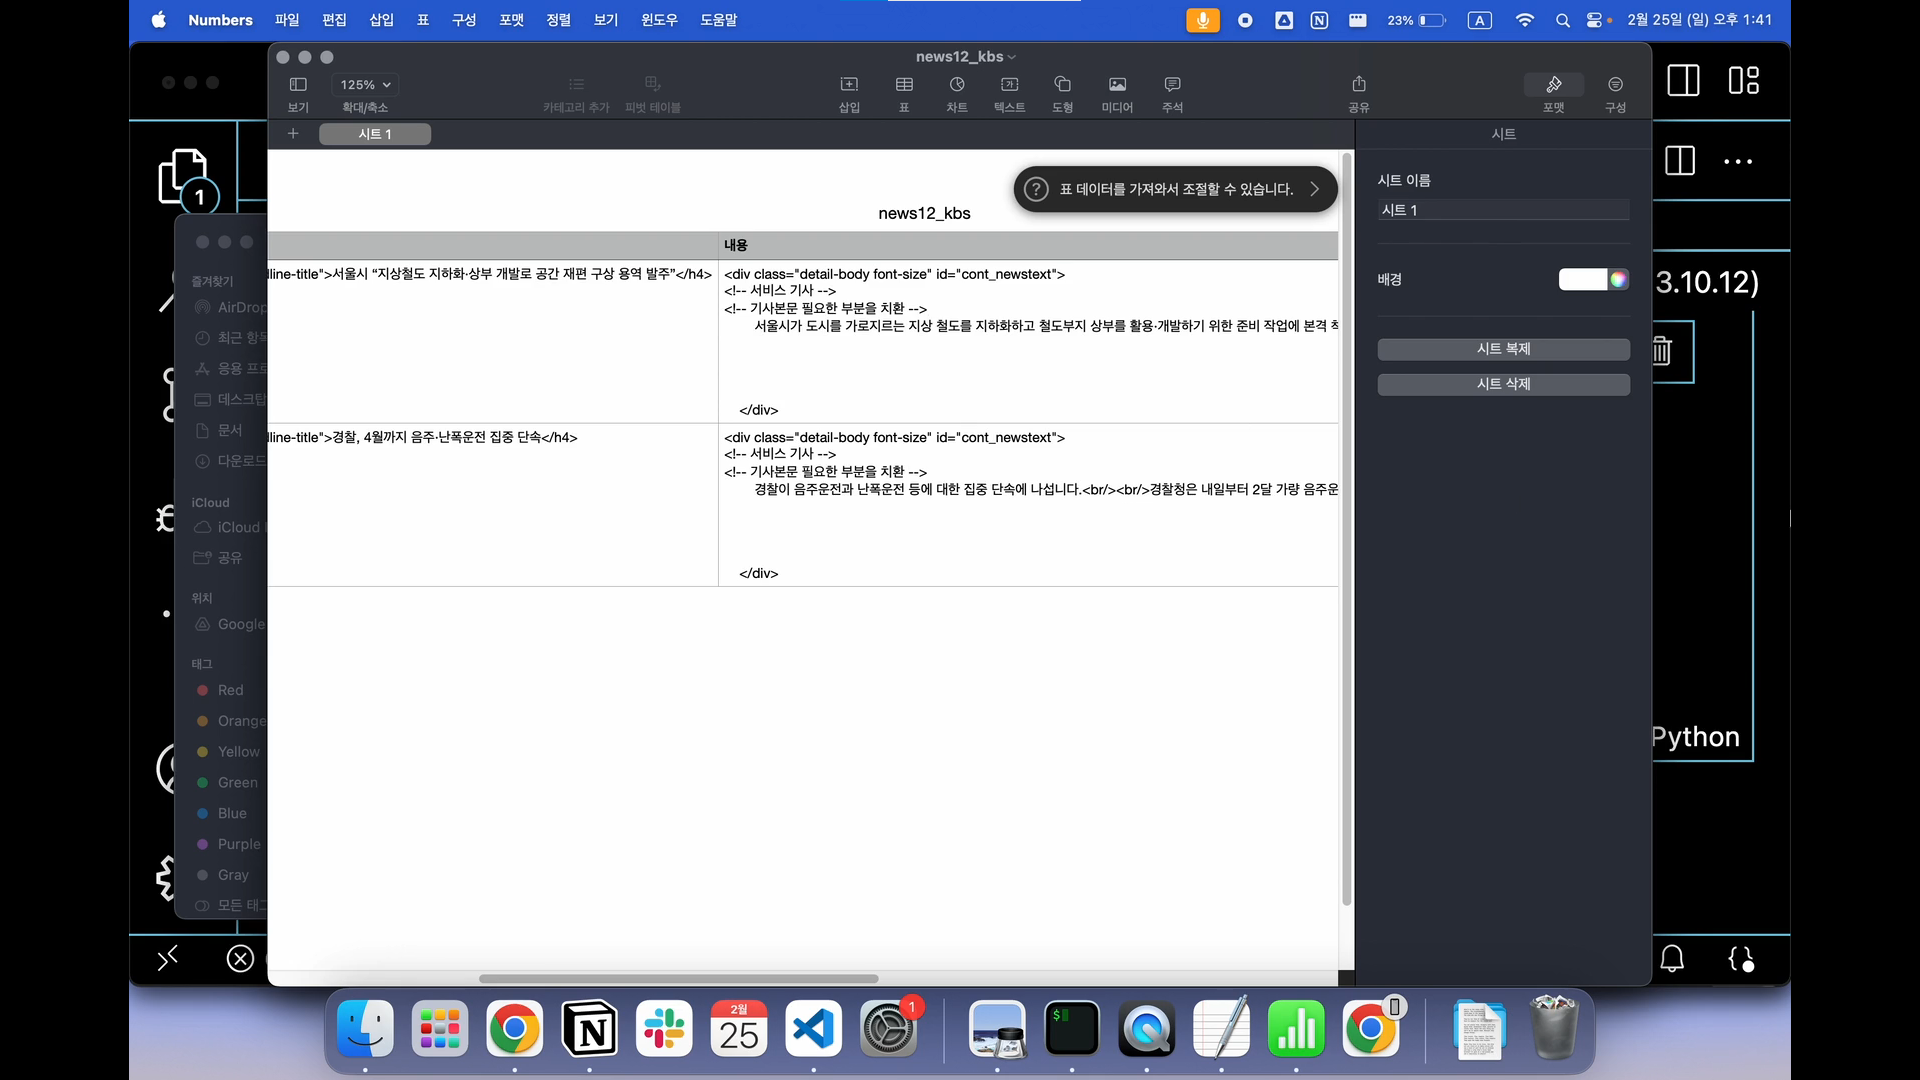Expand the table data import hint chevron
The height and width of the screenshot is (1080, 1920).
[1314, 189]
